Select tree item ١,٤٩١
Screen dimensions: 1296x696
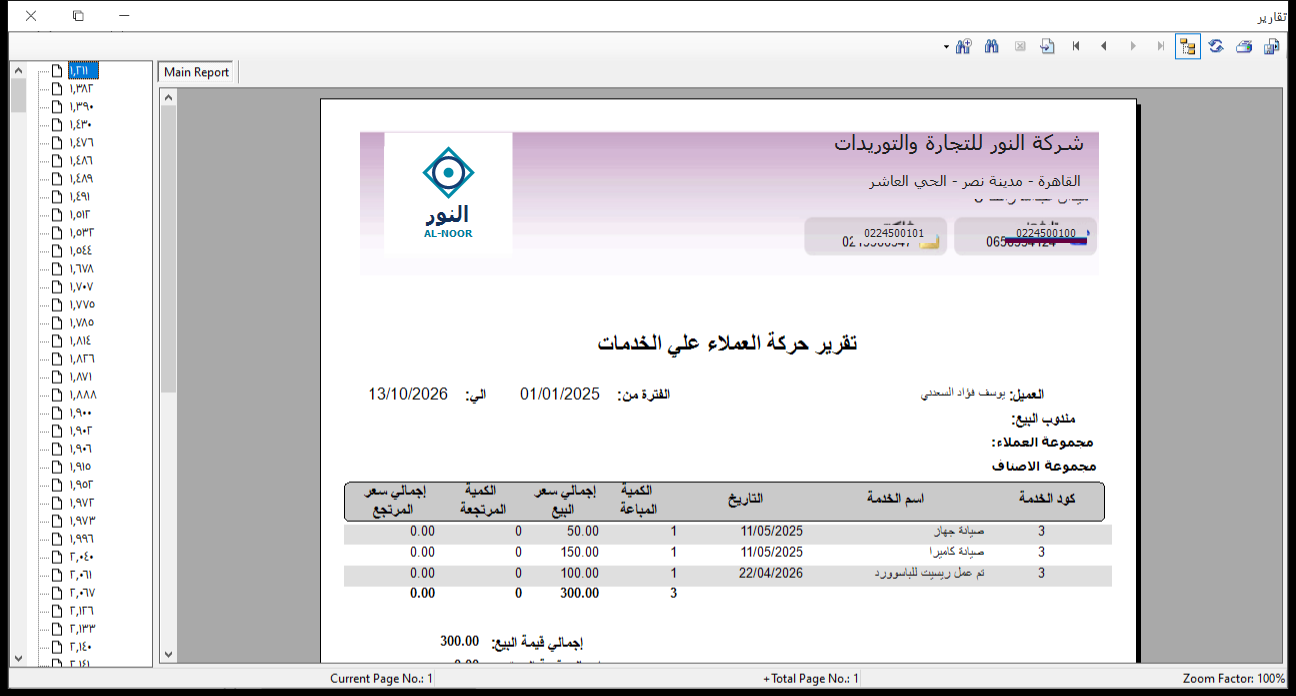click(x=80, y=196)
